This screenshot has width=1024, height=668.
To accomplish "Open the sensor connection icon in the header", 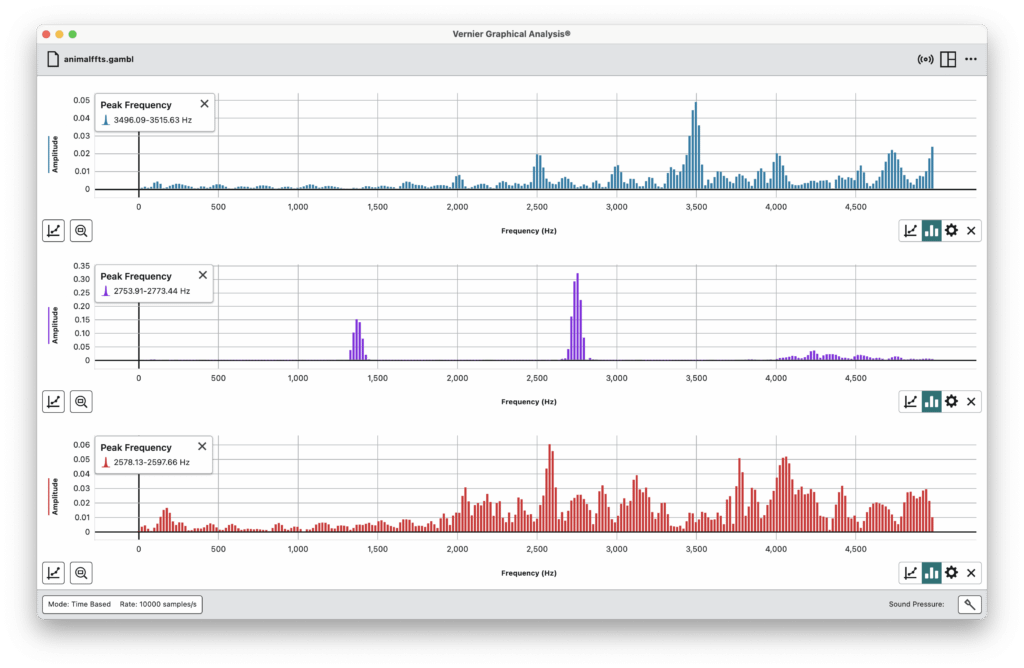I will point(925,59).
